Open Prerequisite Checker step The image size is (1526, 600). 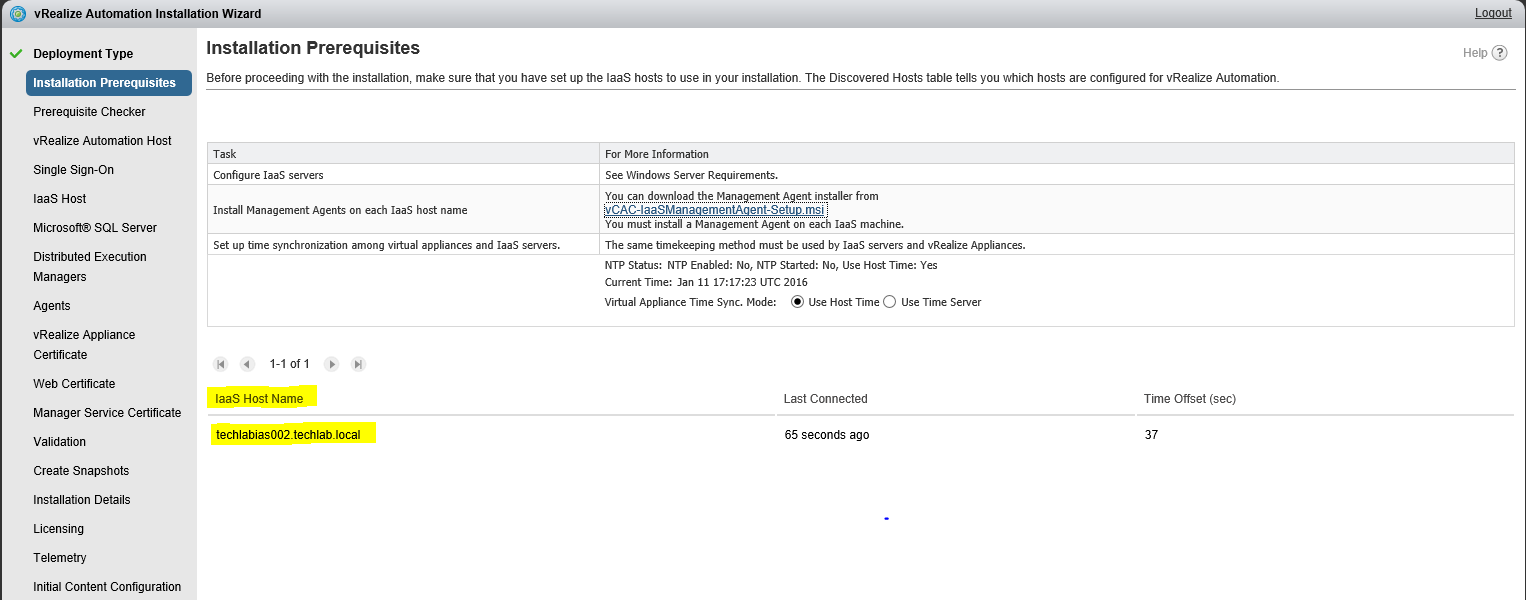point(89,112)
